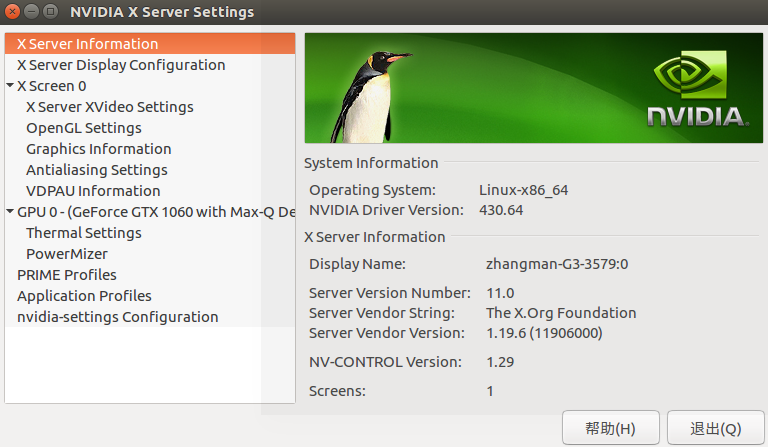Screen dimensions: 768x447
Task: Click vendor version 1.19.6 (11906000)
Action: [x=544, y=333]
